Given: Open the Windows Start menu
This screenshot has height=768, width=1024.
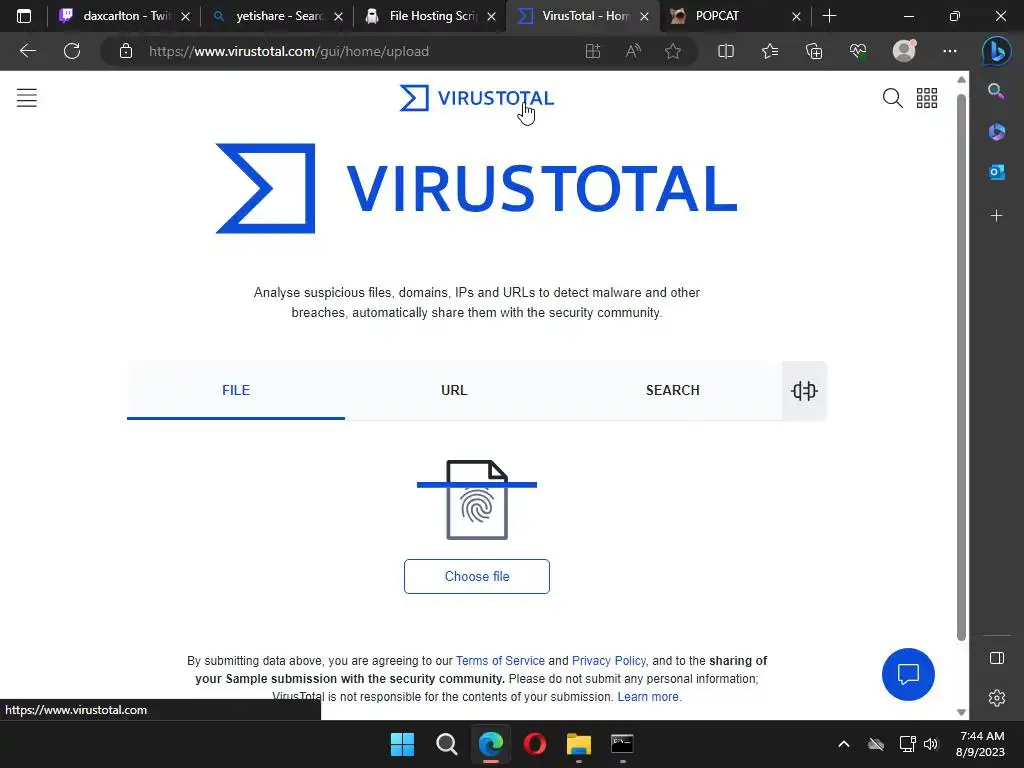Looking at the screenshot, I should 402,743.
